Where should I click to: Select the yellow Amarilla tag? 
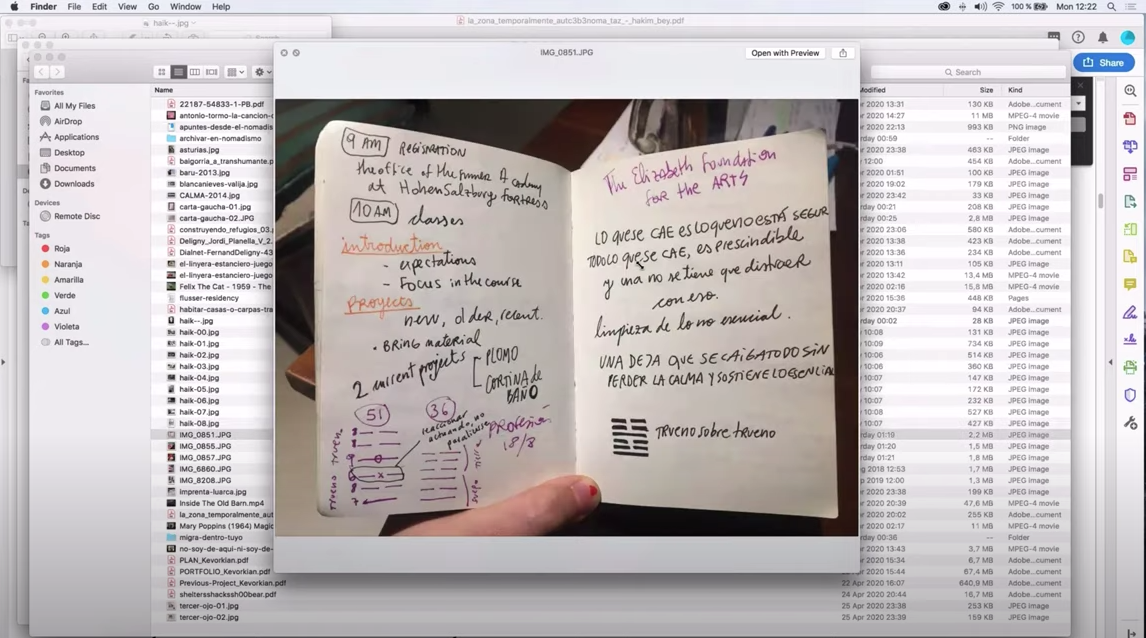(68, 280)
